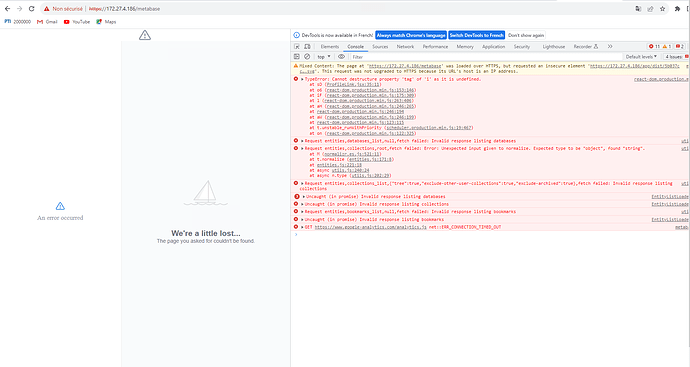The width and height of the screenshot is (690, 367).
Task: Open the browser extensions puzzle icon
Action: 677,9
